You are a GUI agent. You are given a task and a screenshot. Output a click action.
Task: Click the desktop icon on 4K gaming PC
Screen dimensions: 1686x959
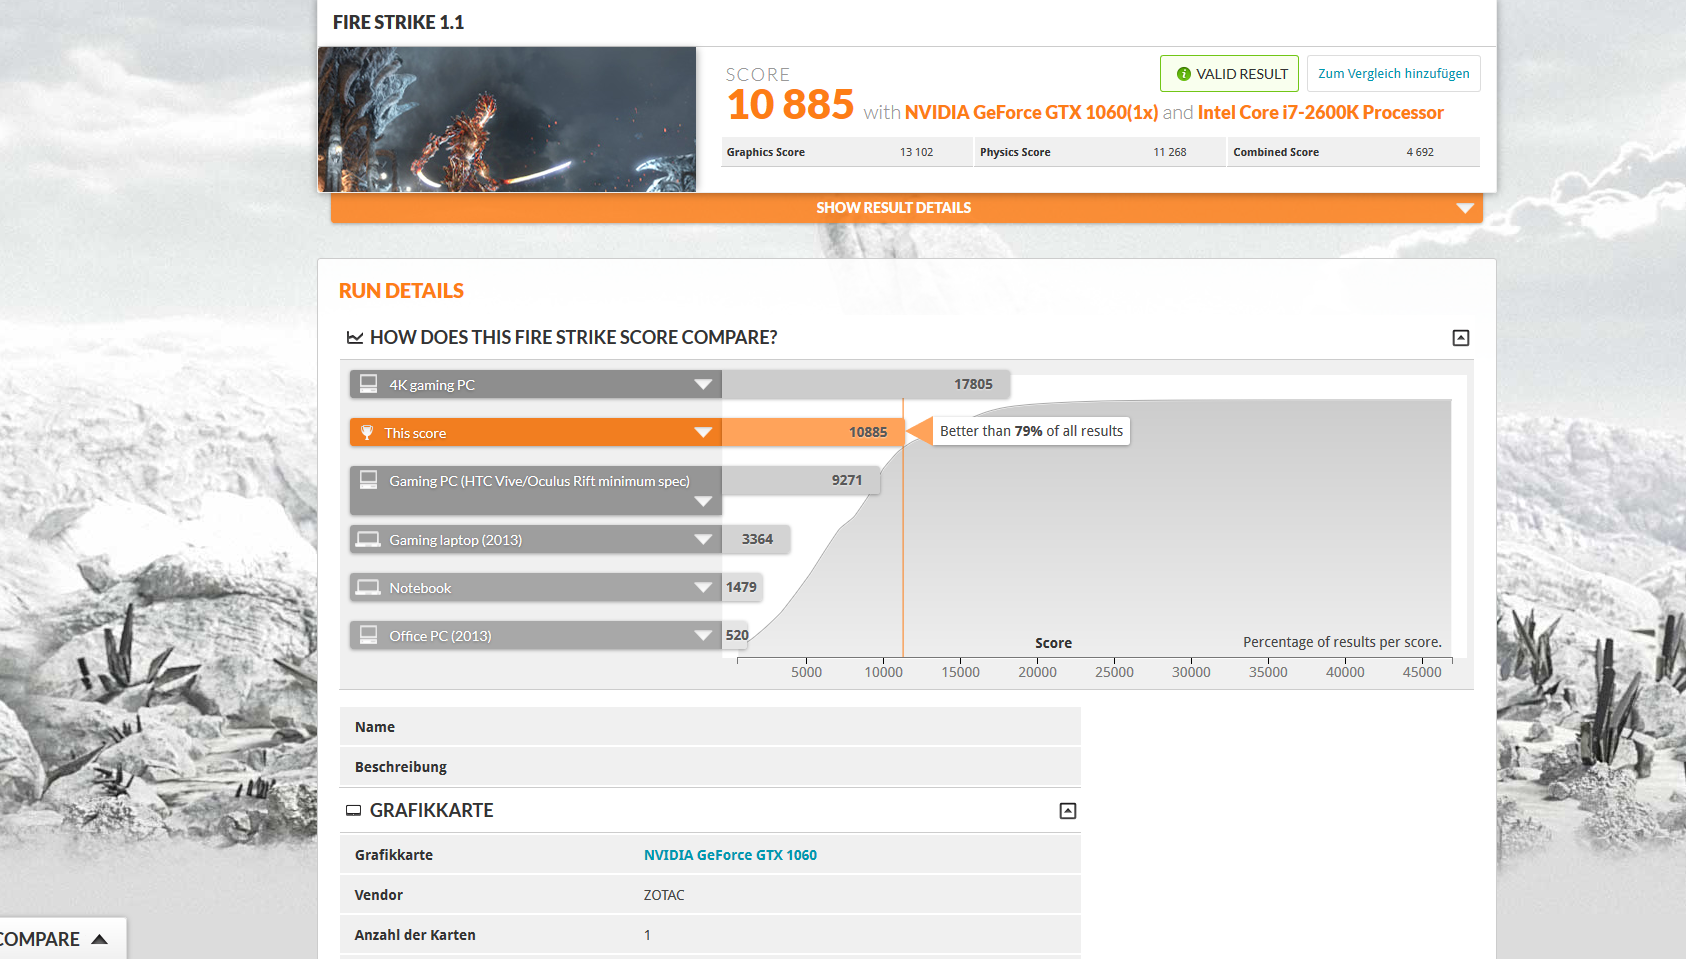[x=369, y=384]
